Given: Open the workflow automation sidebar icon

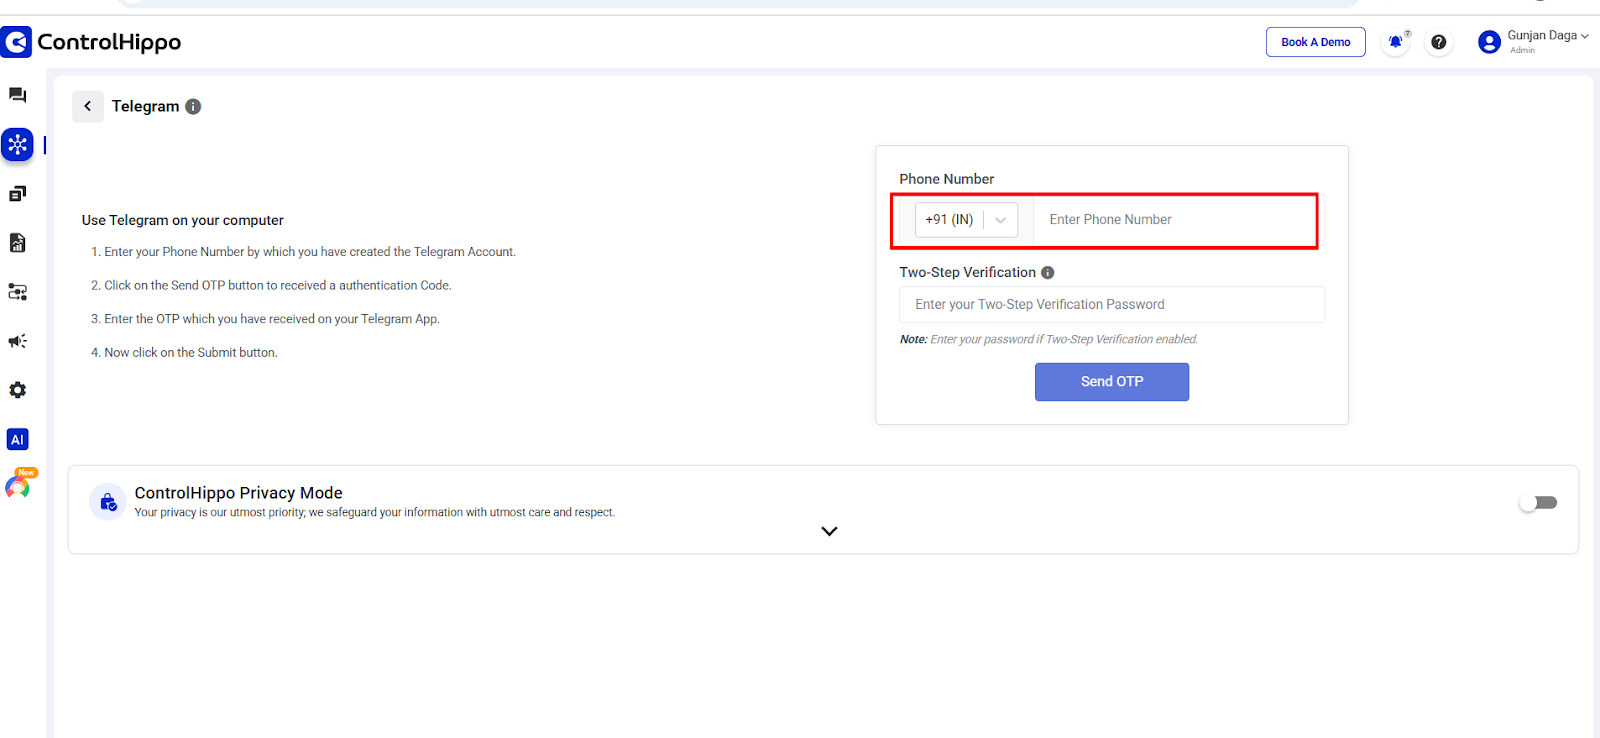Looking at the screenshot, I should pyautogui.click(x=17, y=292).
